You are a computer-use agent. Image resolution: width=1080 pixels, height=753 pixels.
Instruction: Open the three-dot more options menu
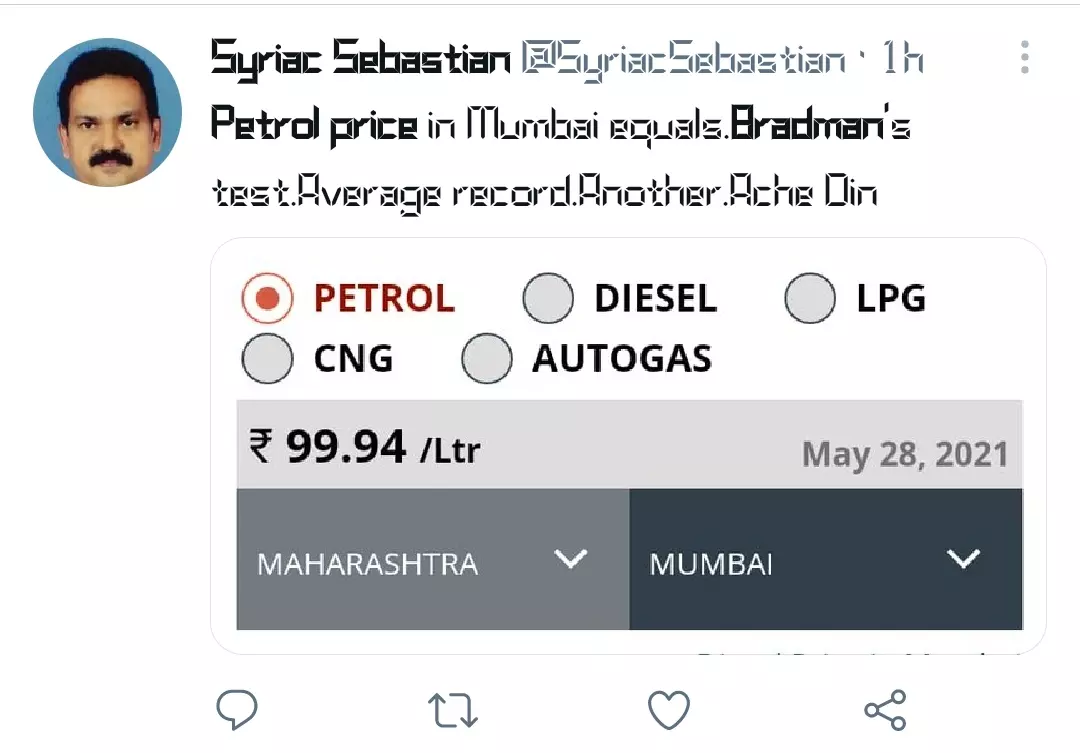[1025, 58]
